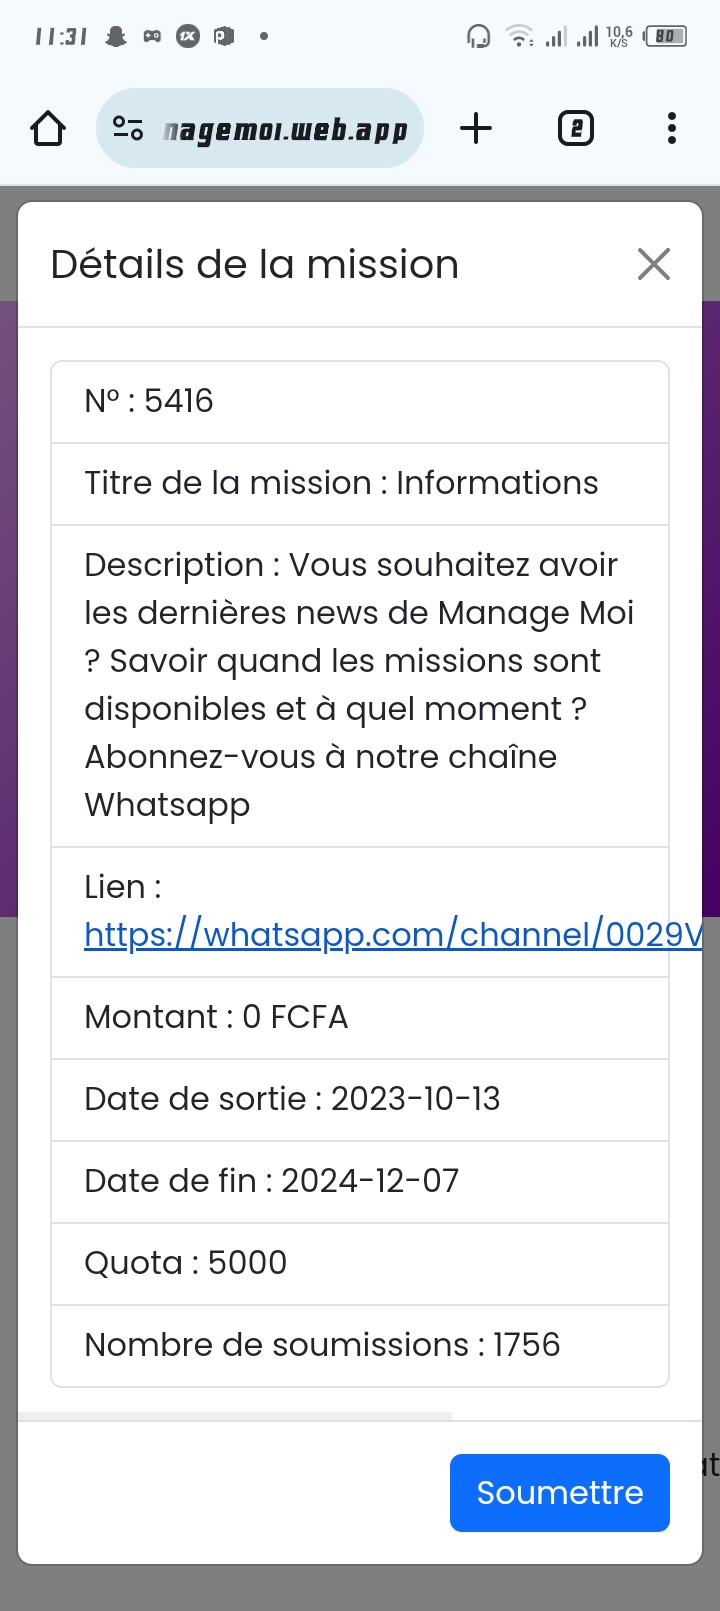Tap the battery indicator icon
Image resolution: width=720 pixels, height=1611 pixels.
[x=666, y=37]
